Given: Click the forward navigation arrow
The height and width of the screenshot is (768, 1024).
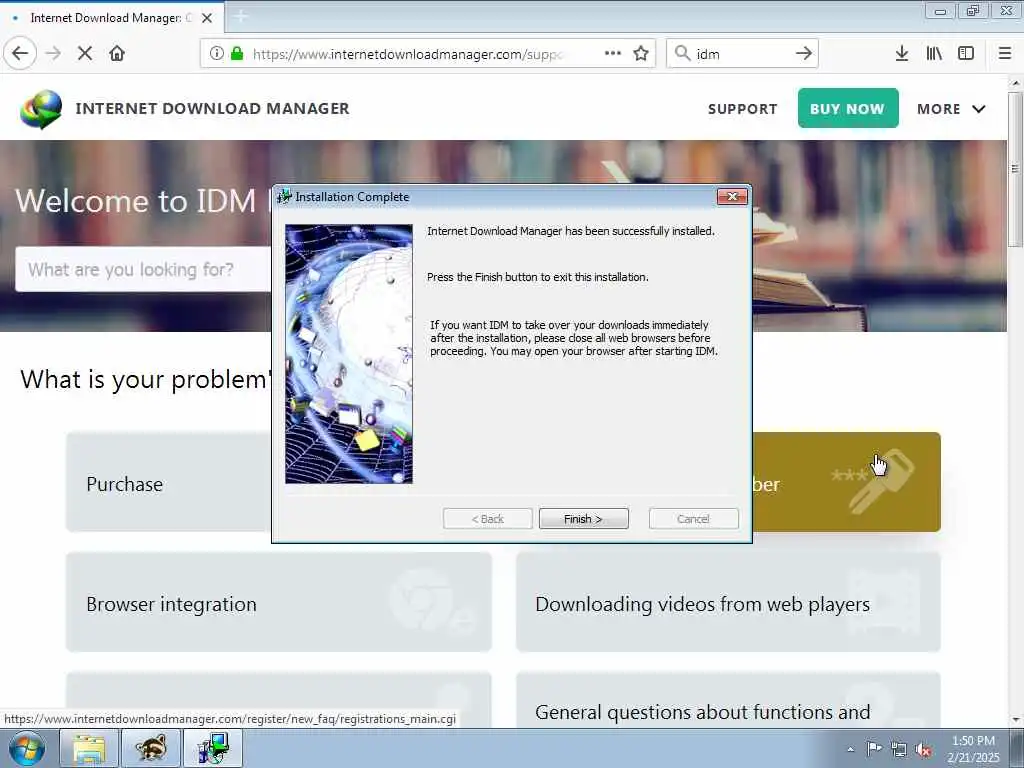Looking at the screenshot, I should coord(54,54).
